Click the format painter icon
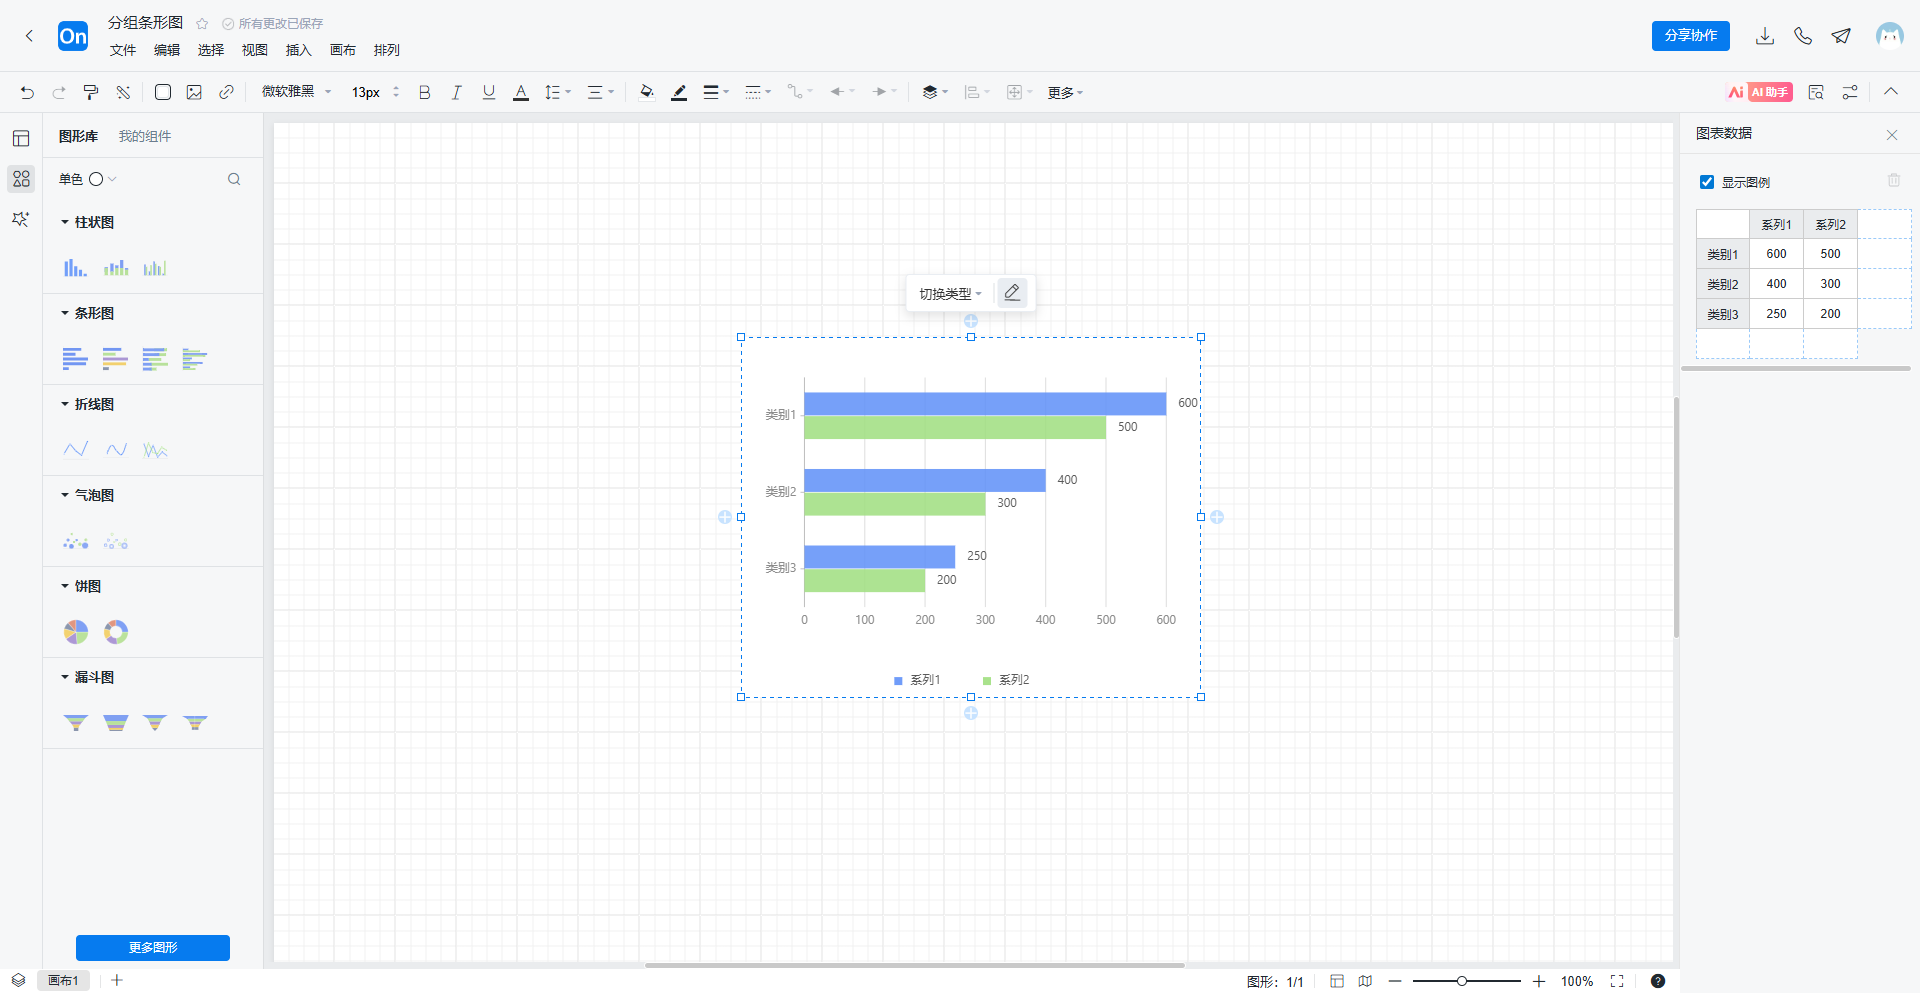Image resolution: width=1920 pixels, height=993 pixels. 91,92
